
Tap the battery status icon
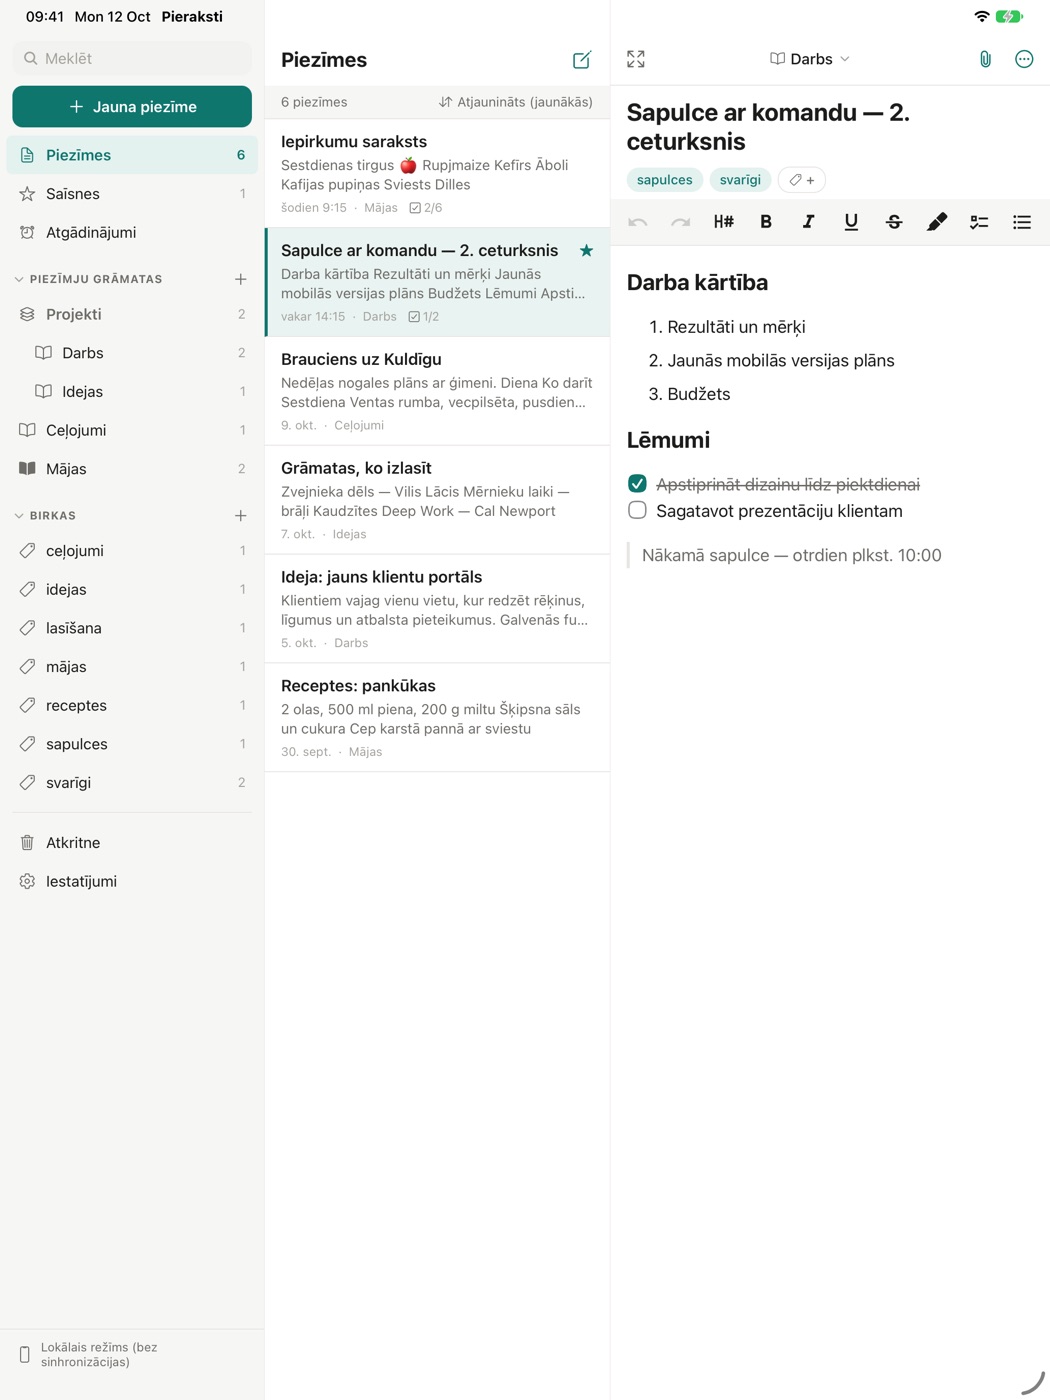point(1009,16)
